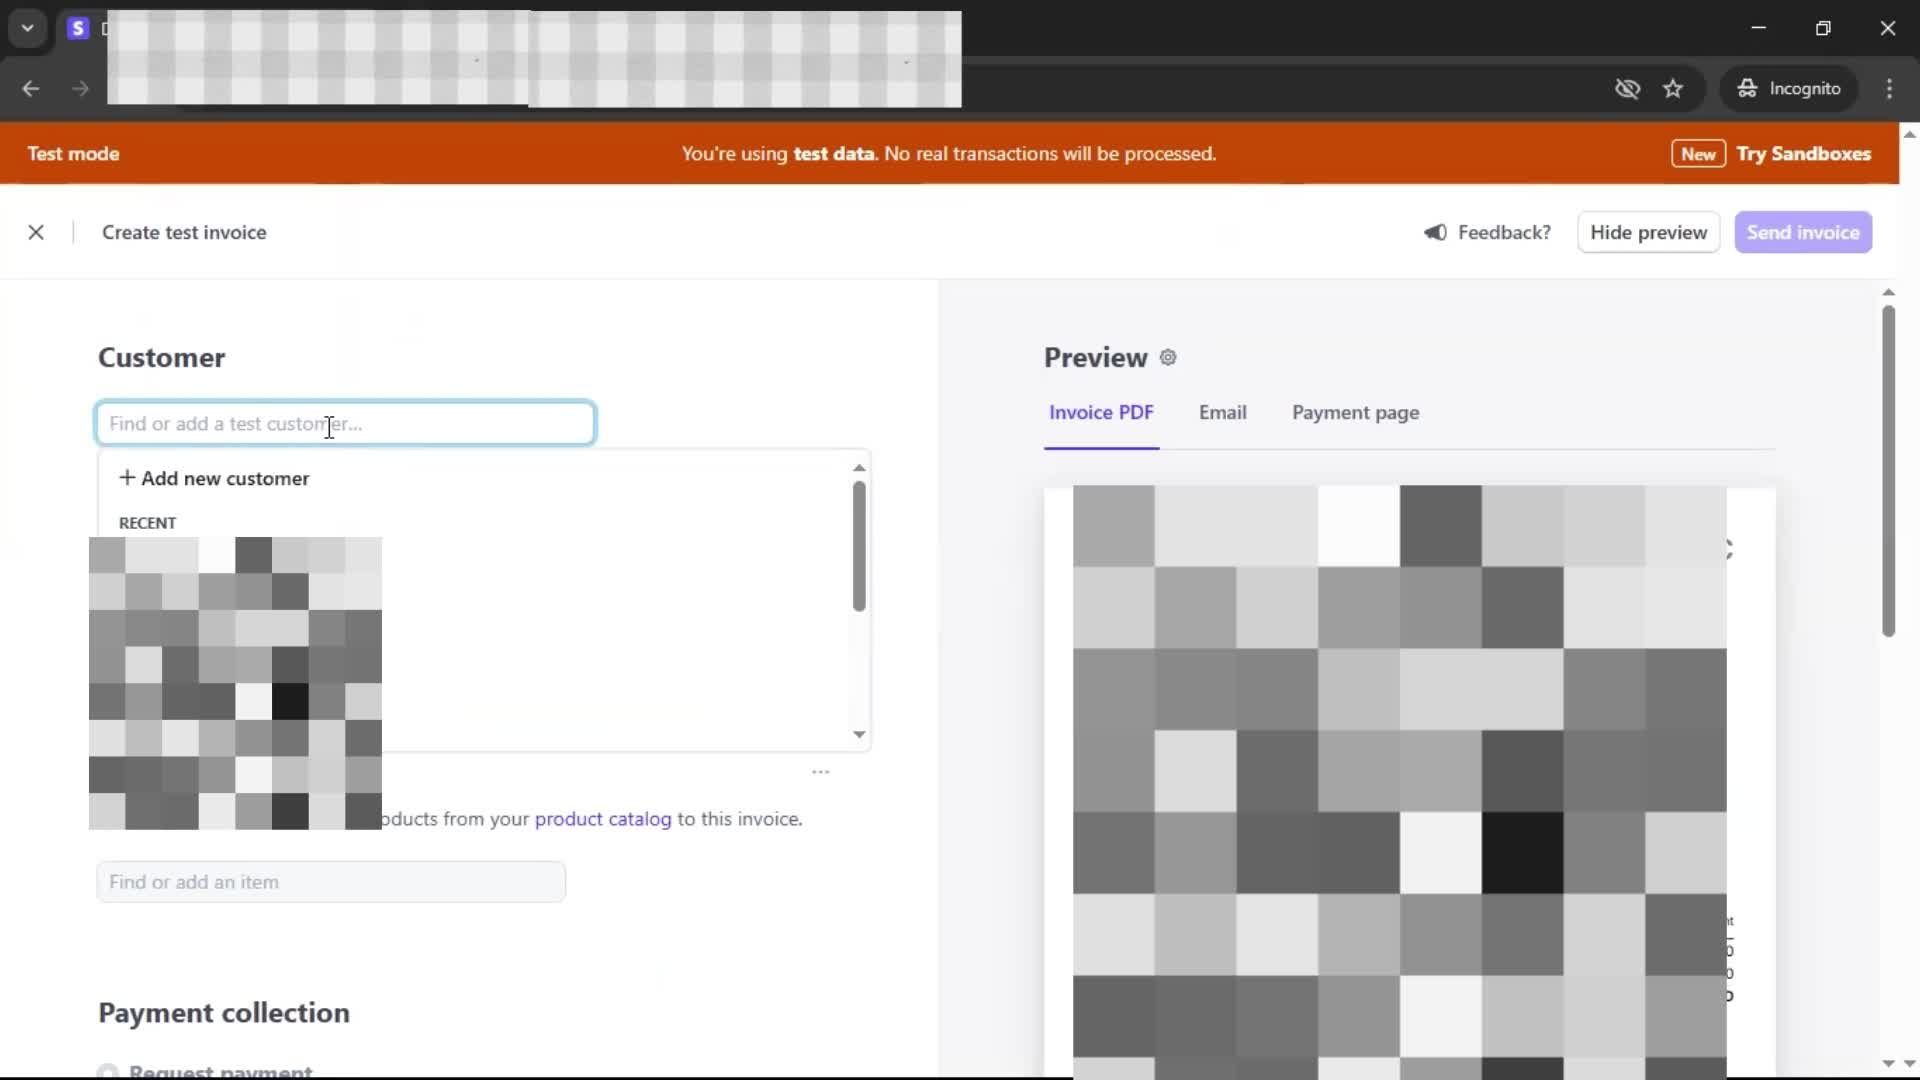1920x1080 pixels.
Task: Bookmark this page with star icon
Action: [x=1673, y=89]
